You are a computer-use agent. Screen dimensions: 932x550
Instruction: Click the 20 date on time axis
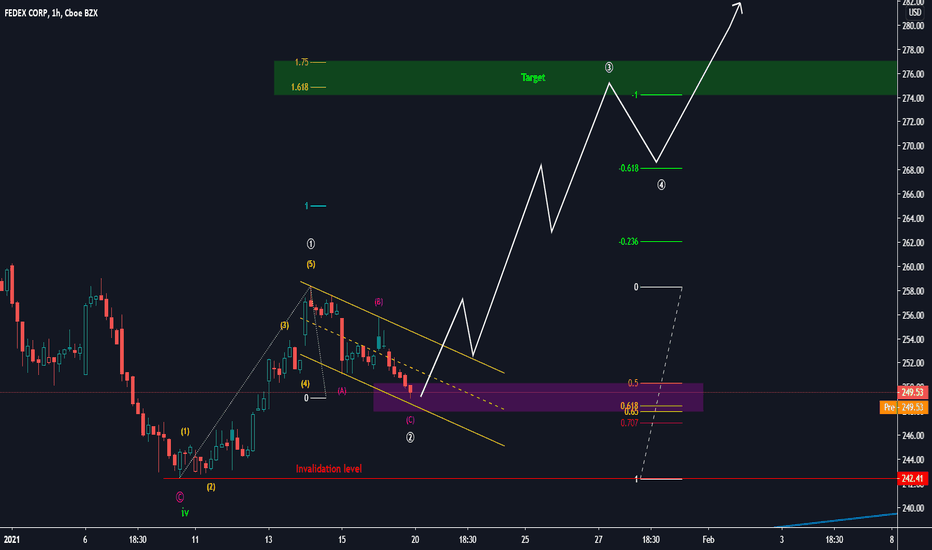pos(415,540)
